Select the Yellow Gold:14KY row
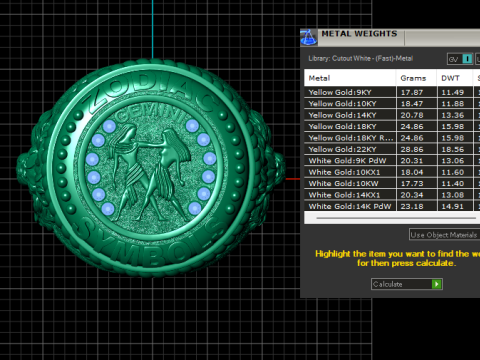Image resolution: width=480 pixels, height=360 pixels. [x=392, y=115]
